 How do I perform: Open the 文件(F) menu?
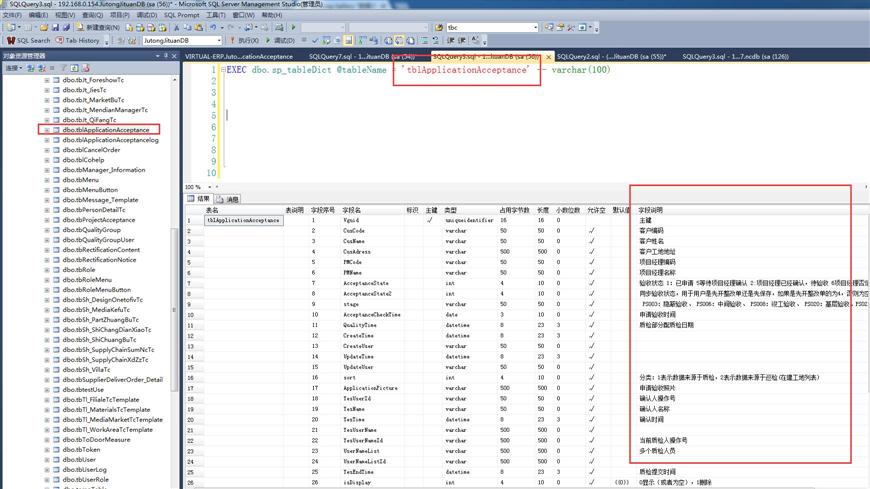tap(12, 15)
